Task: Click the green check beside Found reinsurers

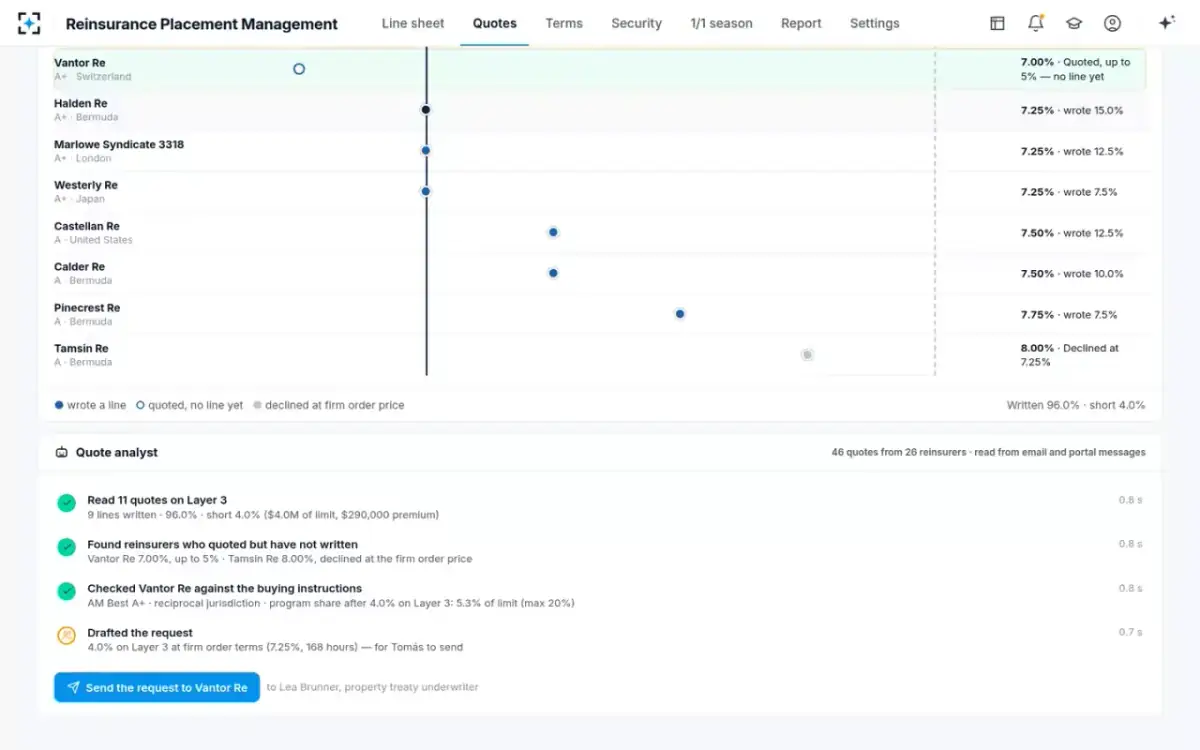Action: tap(66, 547)
